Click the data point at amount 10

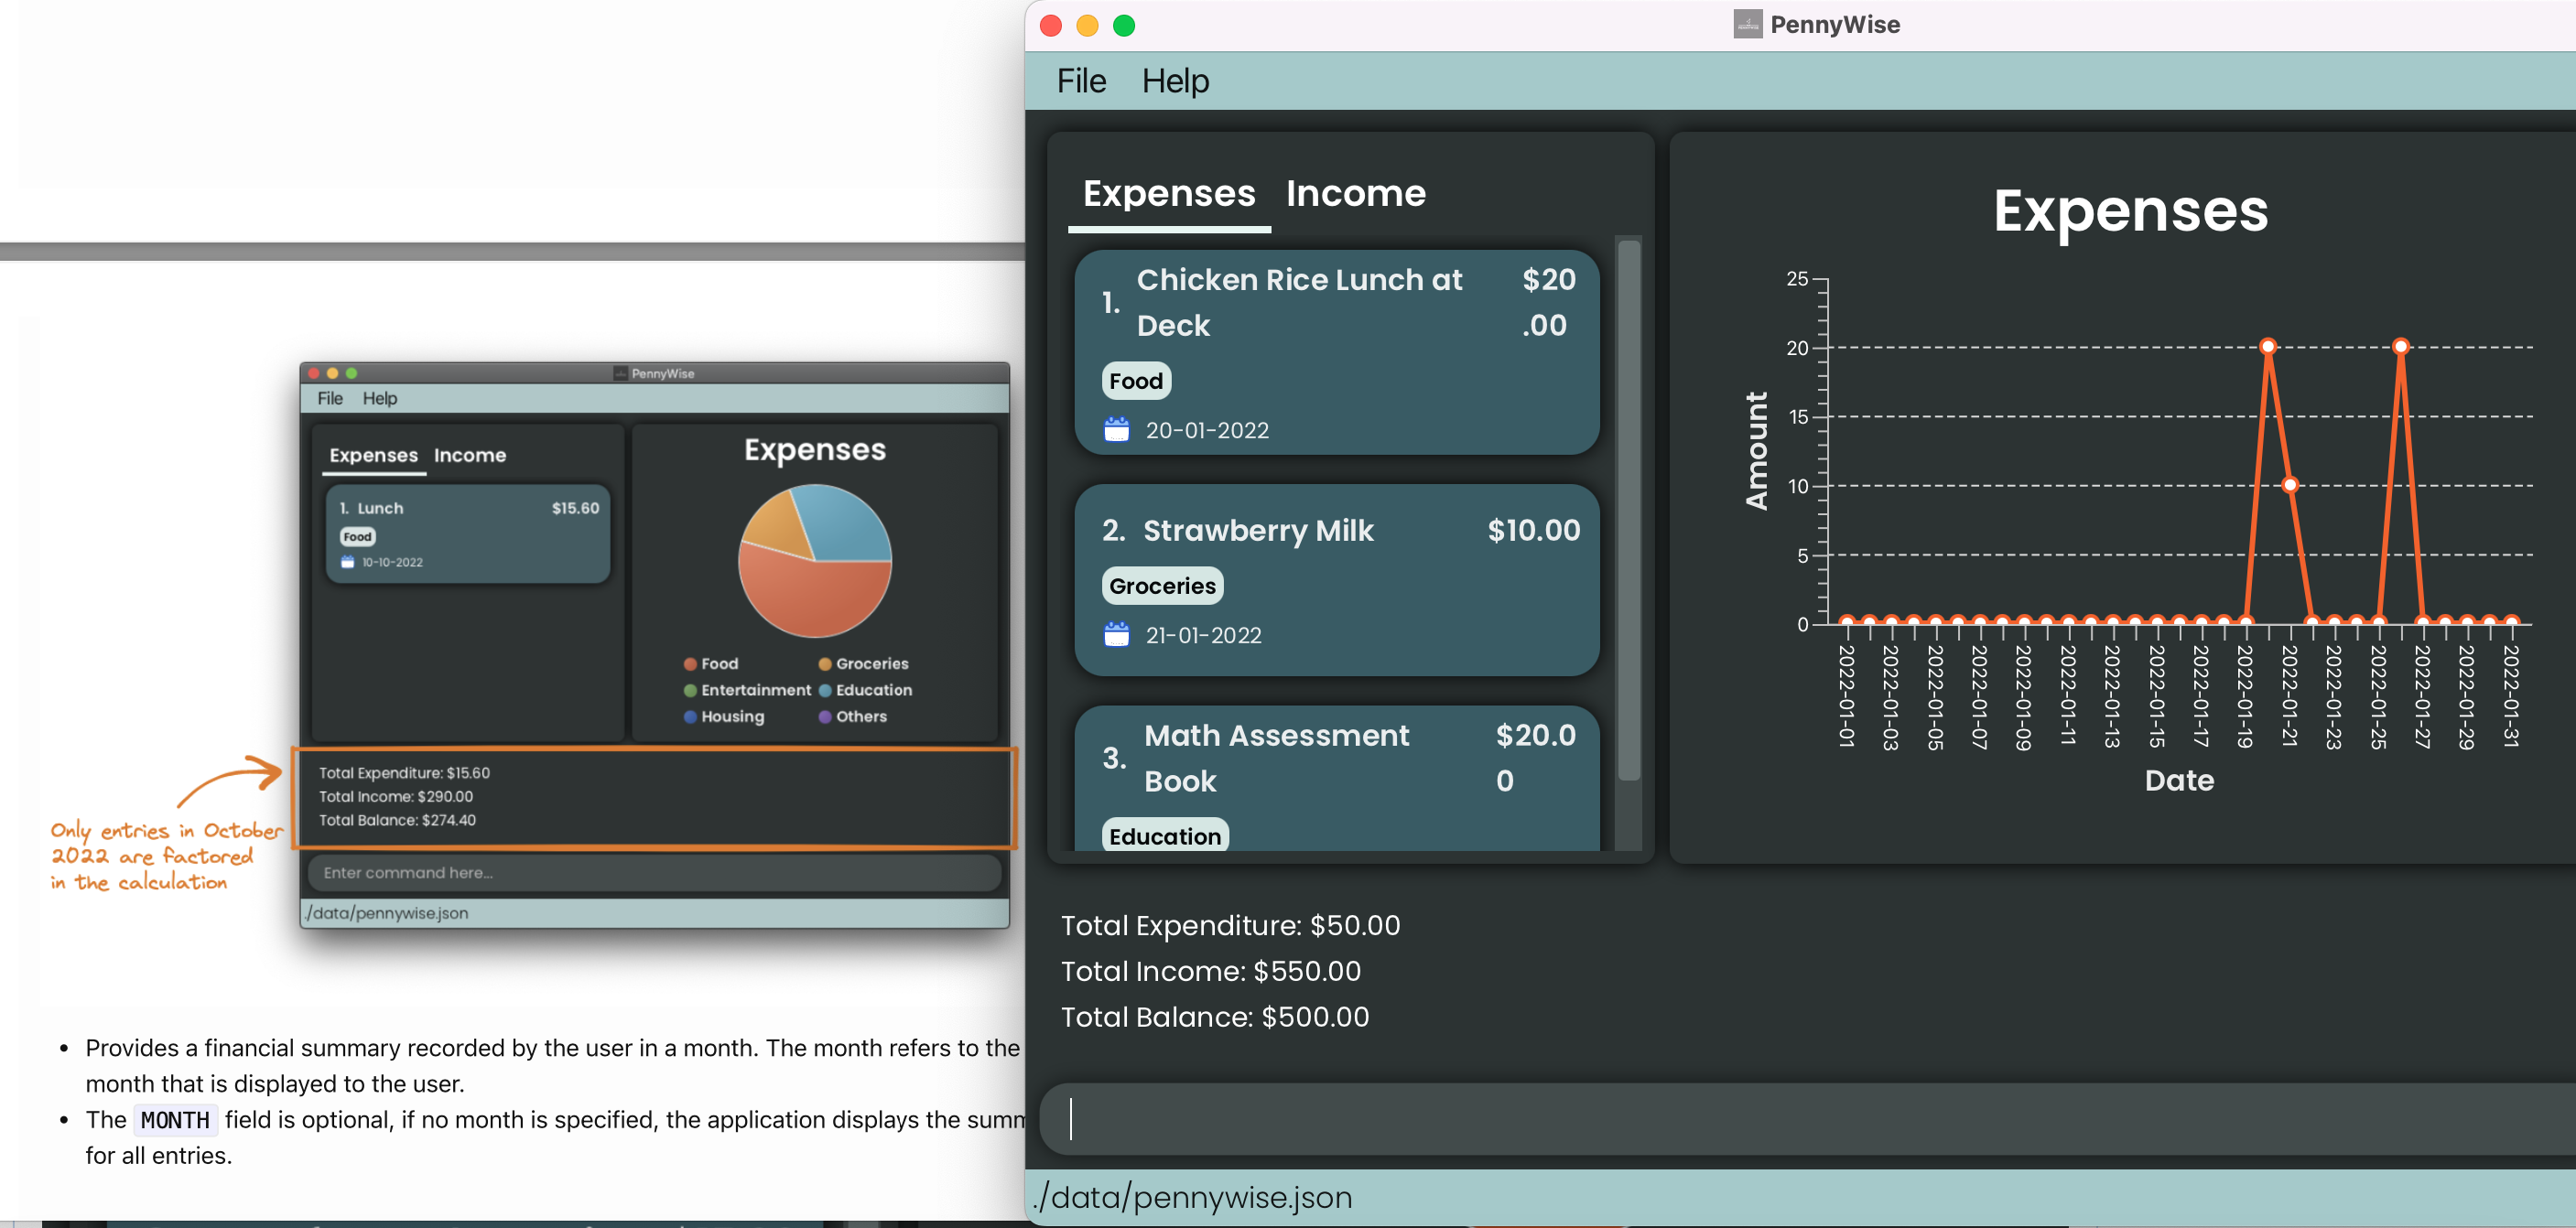pos(2290,485)
